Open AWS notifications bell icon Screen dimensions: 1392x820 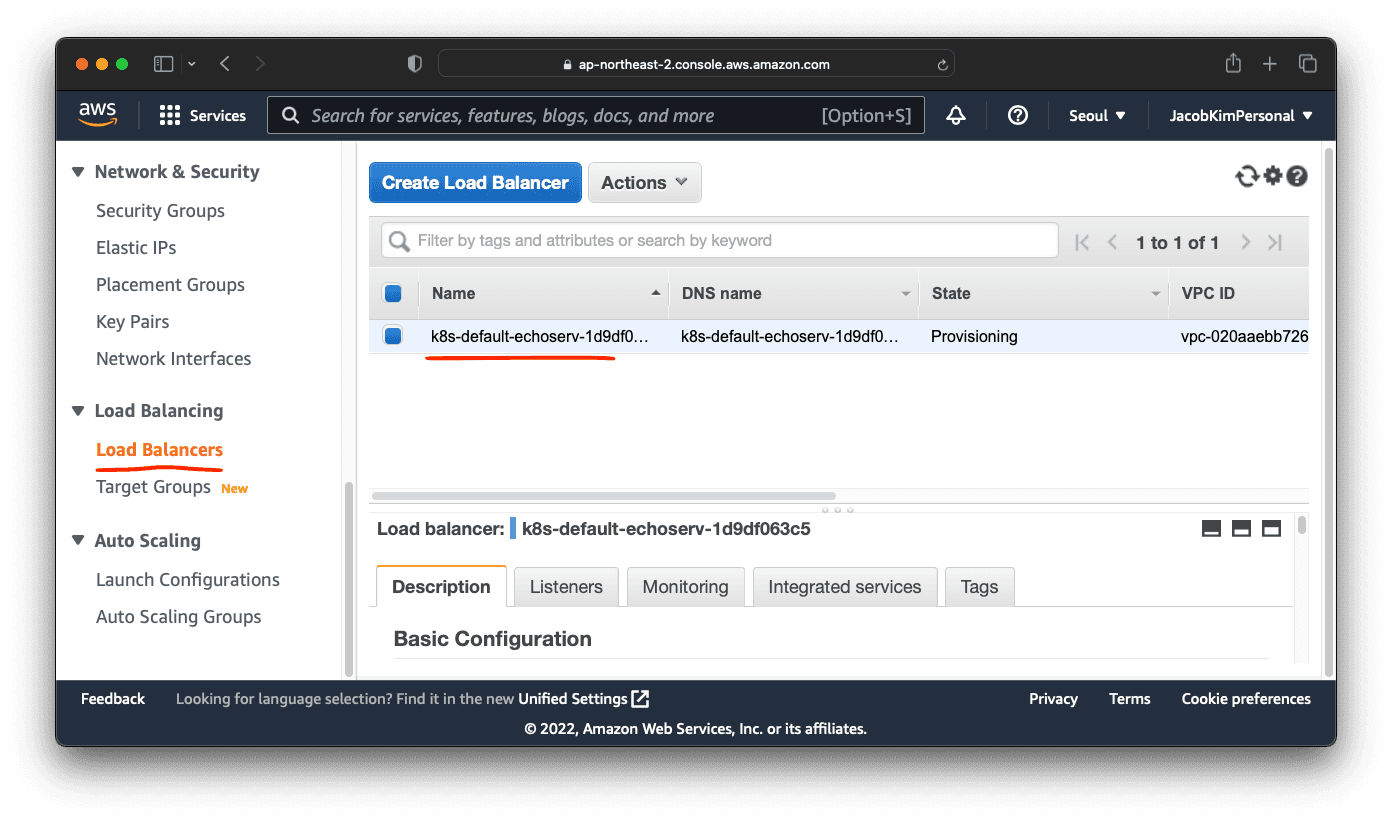(x=956, y=115)
